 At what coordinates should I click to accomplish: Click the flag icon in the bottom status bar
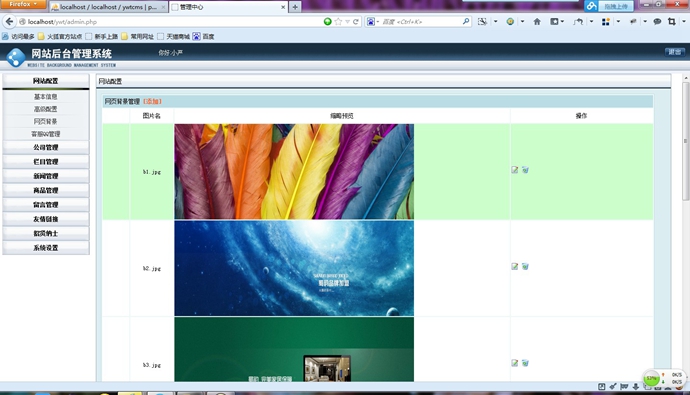click(x=624, y=387)
